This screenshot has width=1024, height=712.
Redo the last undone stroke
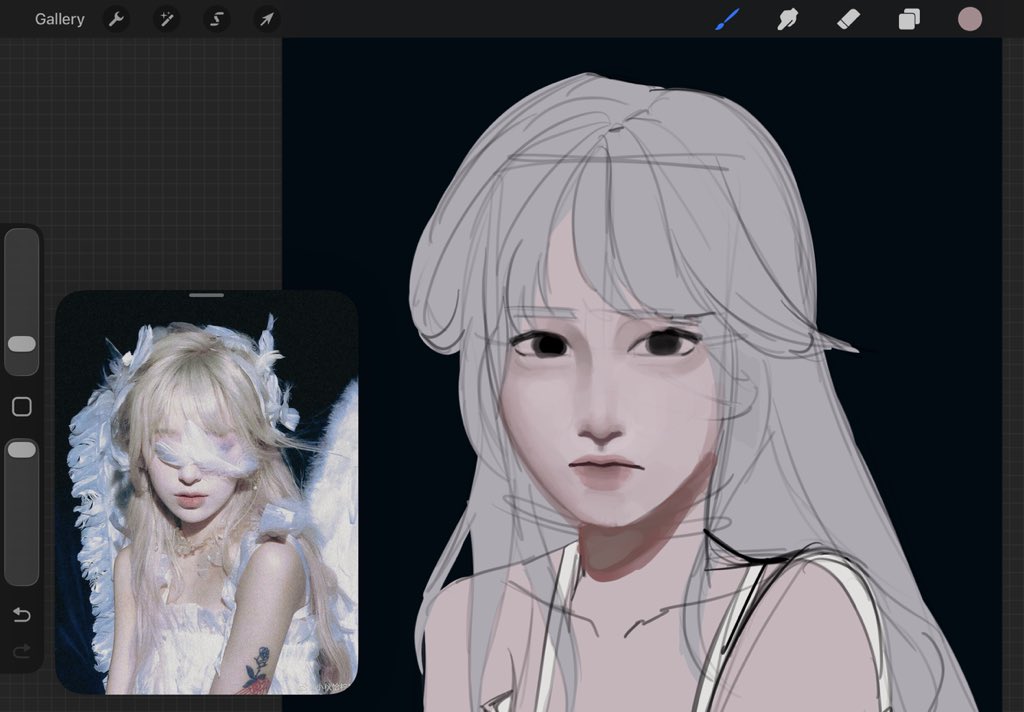coord(22,651)
